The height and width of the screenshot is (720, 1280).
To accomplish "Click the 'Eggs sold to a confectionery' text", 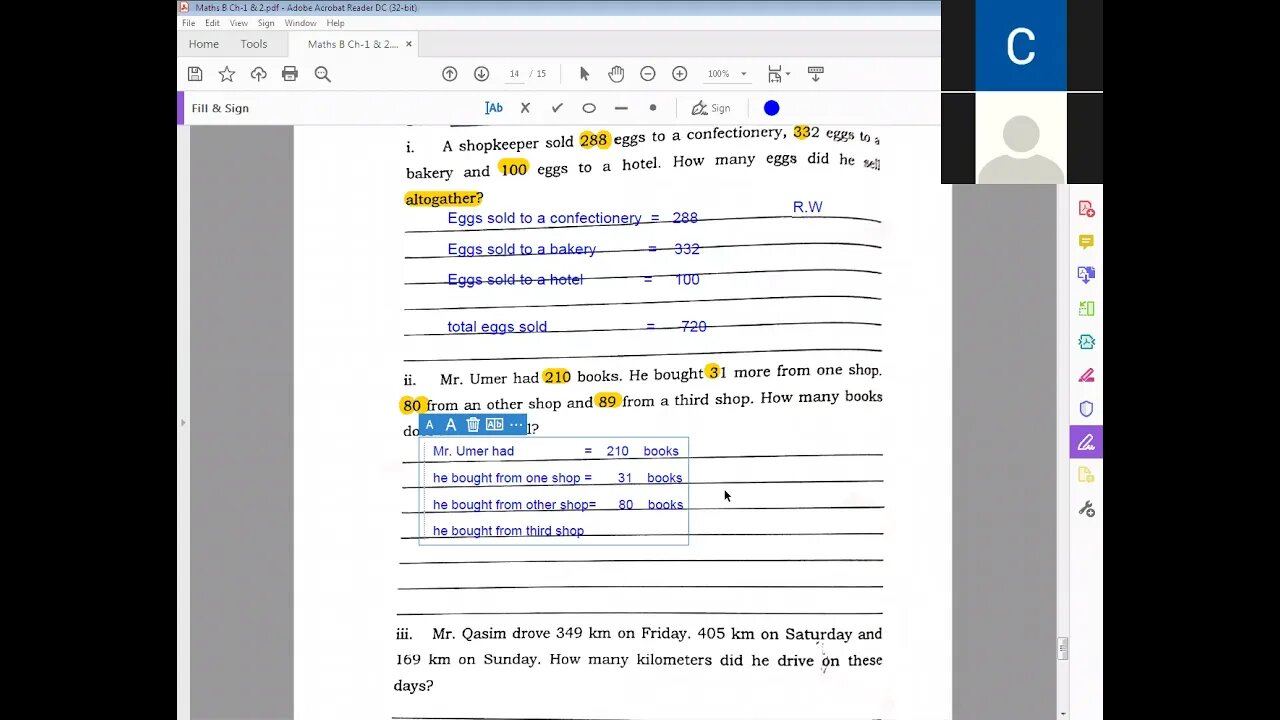I will pos(544,218).
